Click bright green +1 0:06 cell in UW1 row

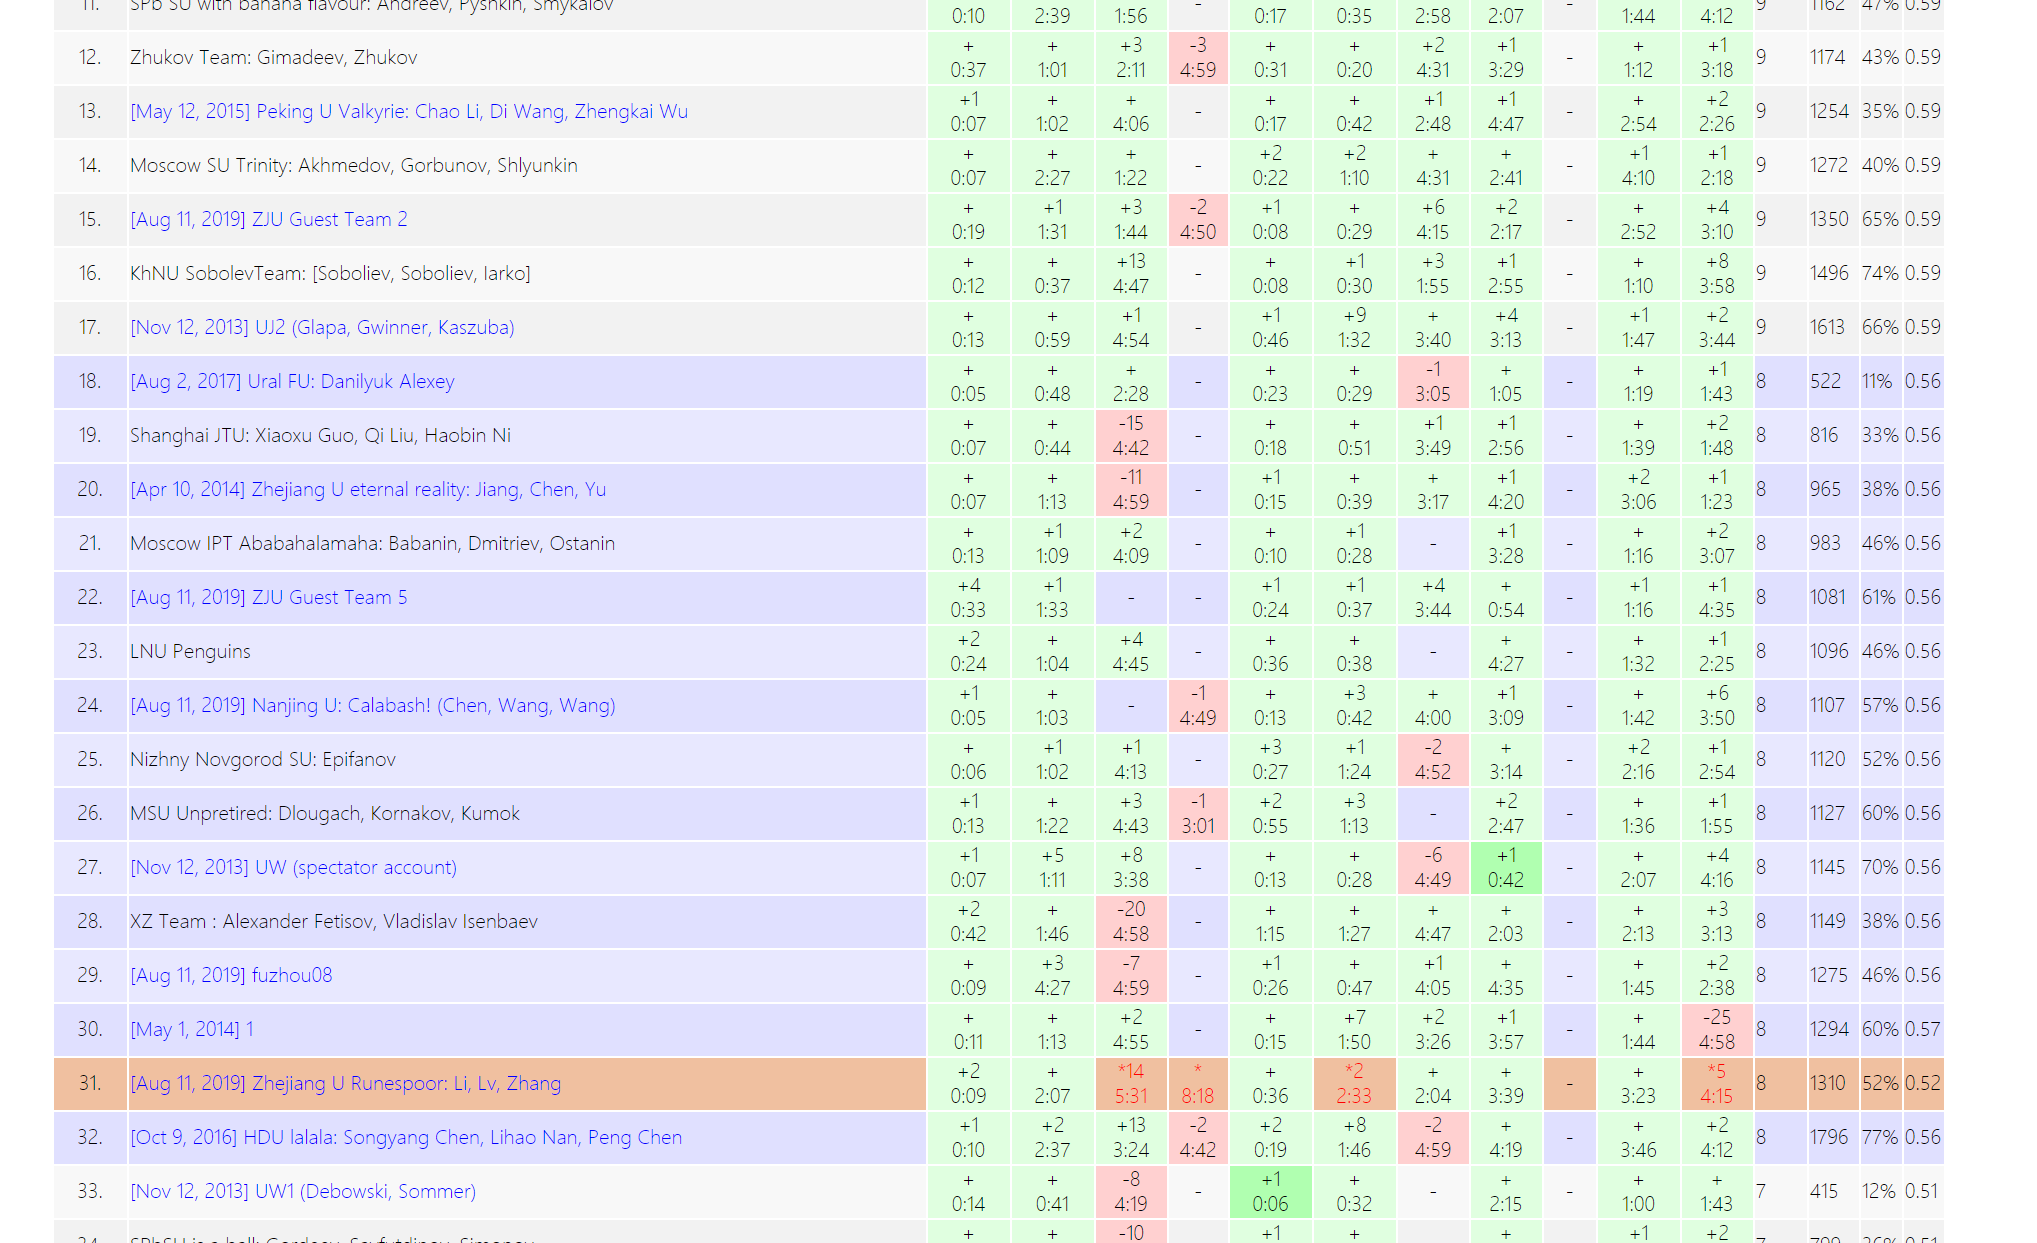click(x=1270, y=1191)
